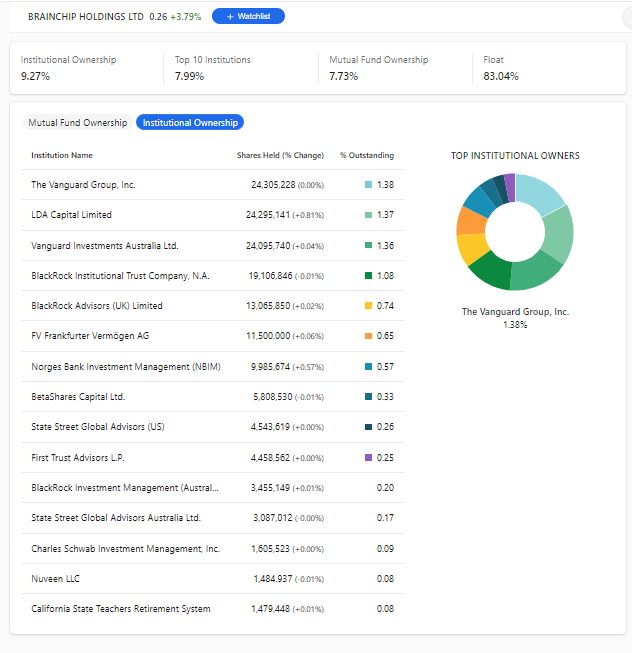Click Top 10 Institutions 7.99% stat
The width and height of the screenshot is (632, 653).
[212, 68]
